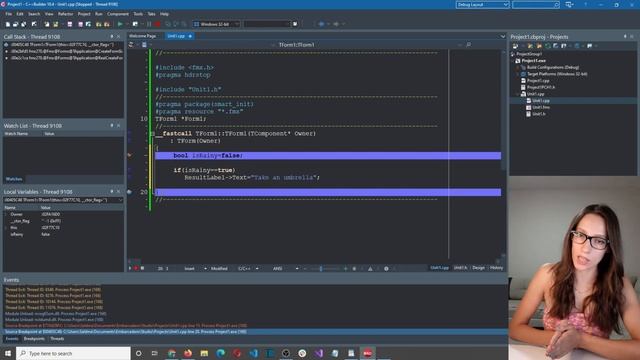Screen dimensions: 640x360
Task: Click the Pause debugging toolbar icon
Action: coord(149,24)
